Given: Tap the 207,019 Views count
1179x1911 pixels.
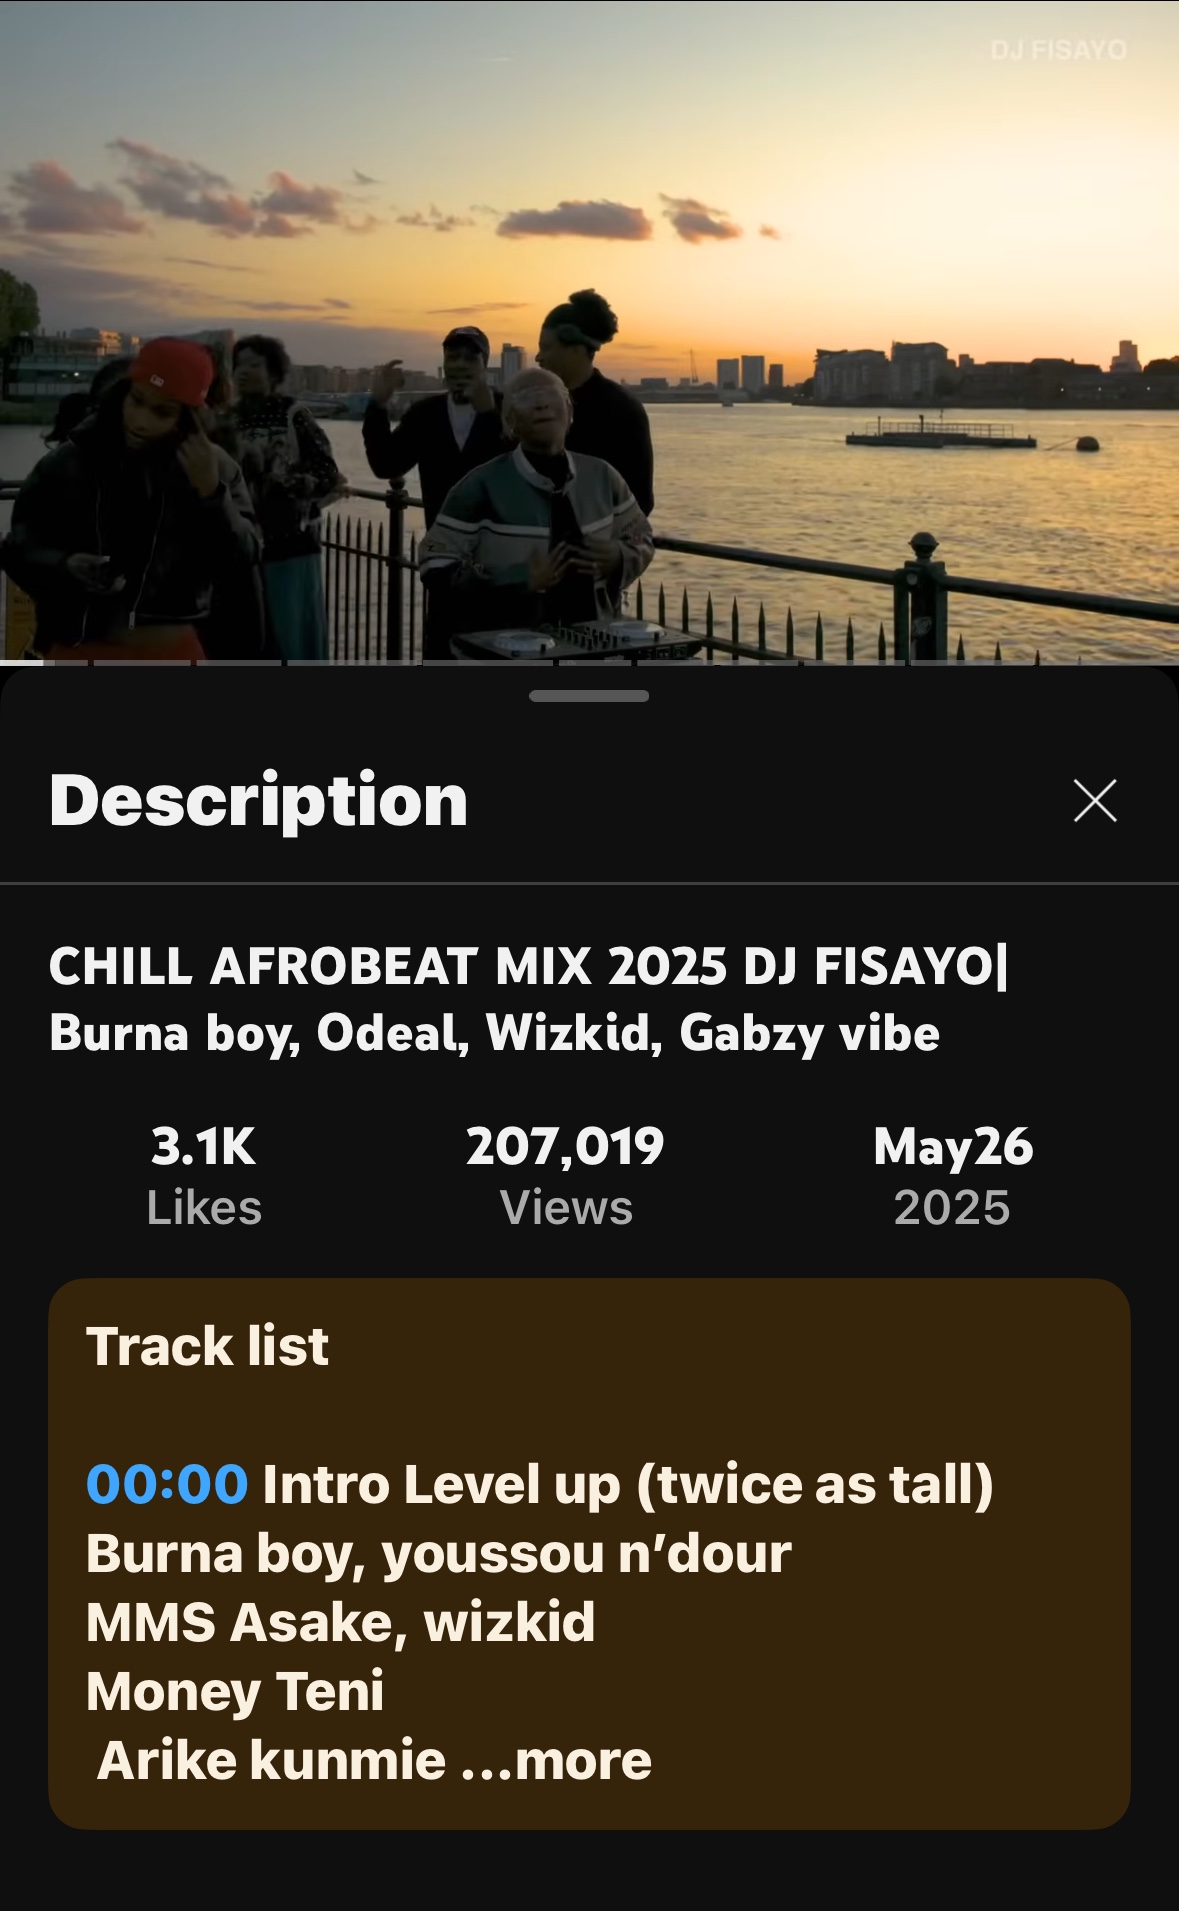Looking at the screenshot, I should (x=565, y=1176).
